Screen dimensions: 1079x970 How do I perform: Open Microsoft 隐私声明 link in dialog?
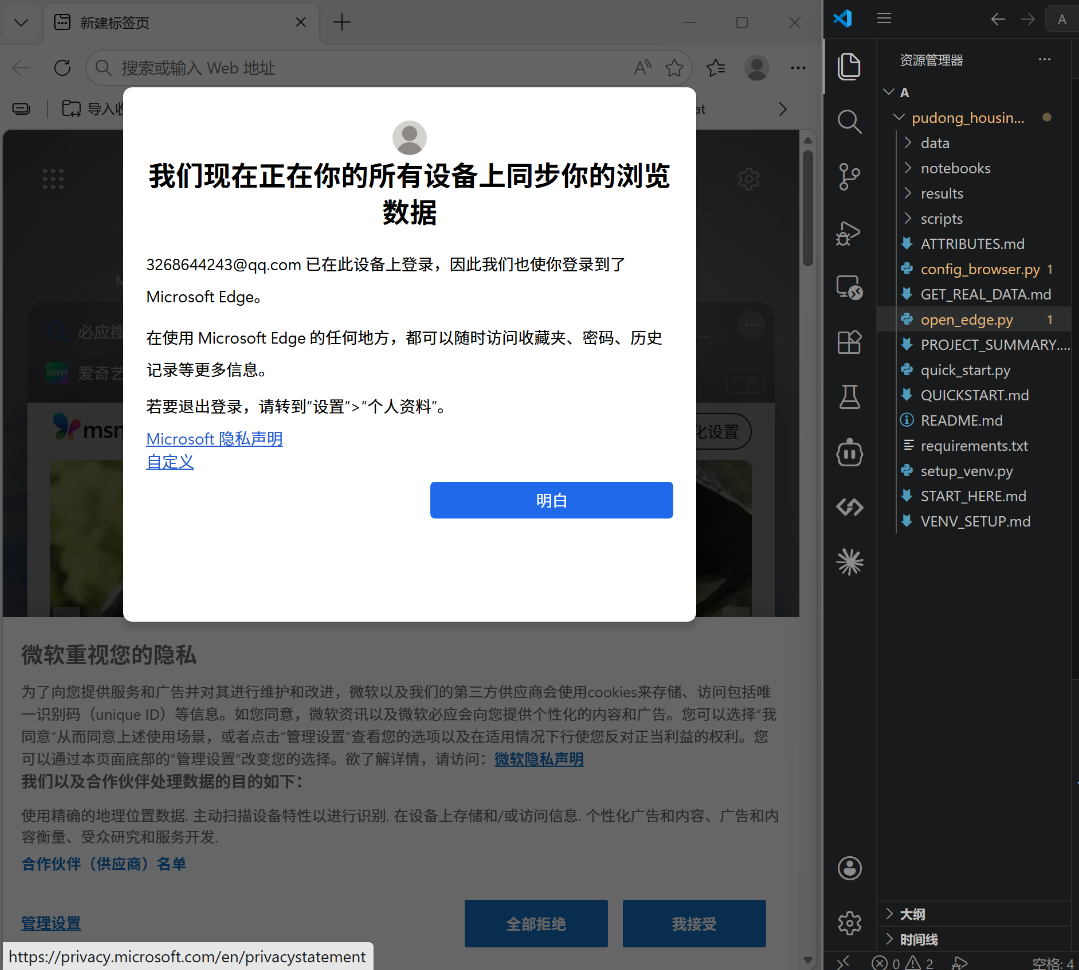click(x=214, y=439)
